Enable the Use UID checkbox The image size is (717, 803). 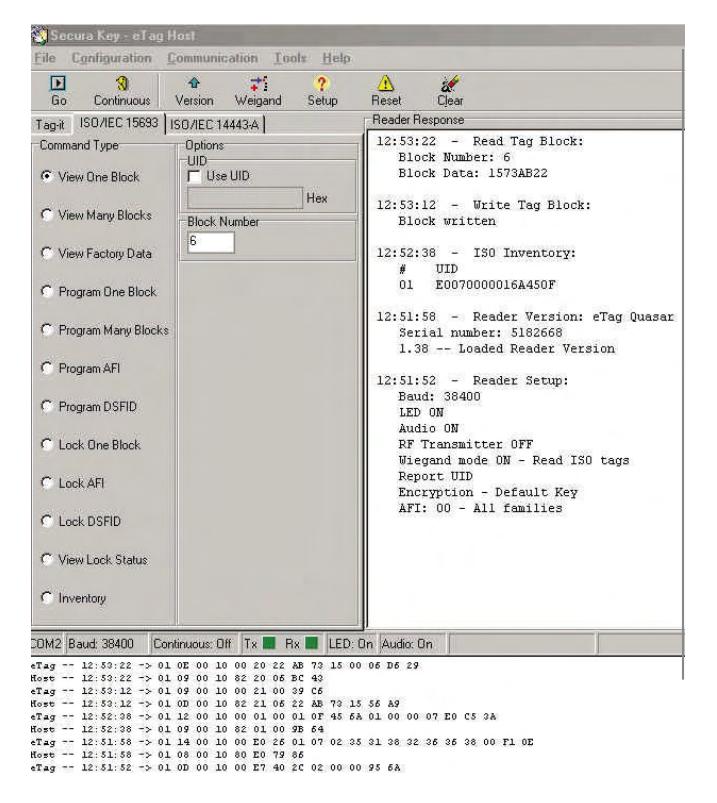(x=194, y=176)
